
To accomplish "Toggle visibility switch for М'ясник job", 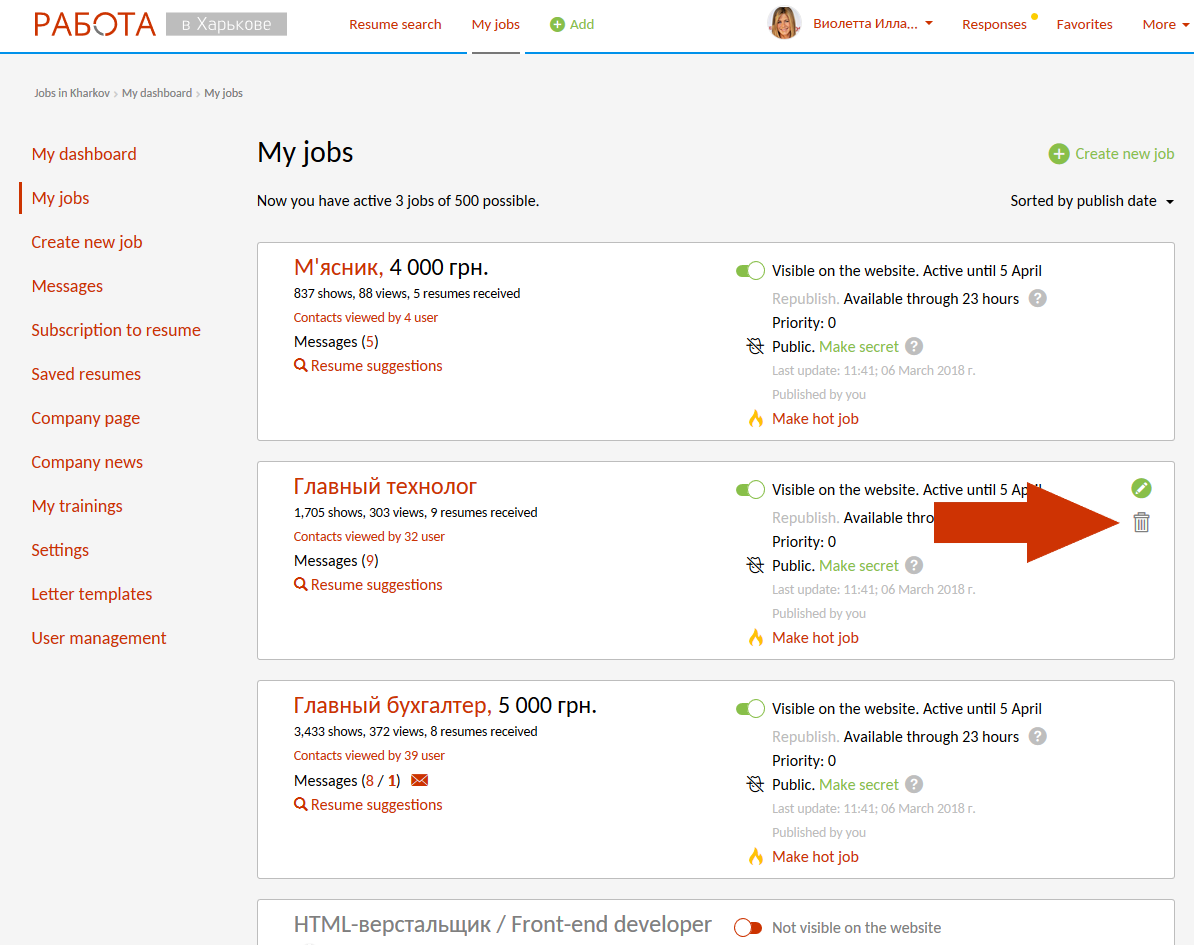I will pyautogui.click(x=750, y=271).
